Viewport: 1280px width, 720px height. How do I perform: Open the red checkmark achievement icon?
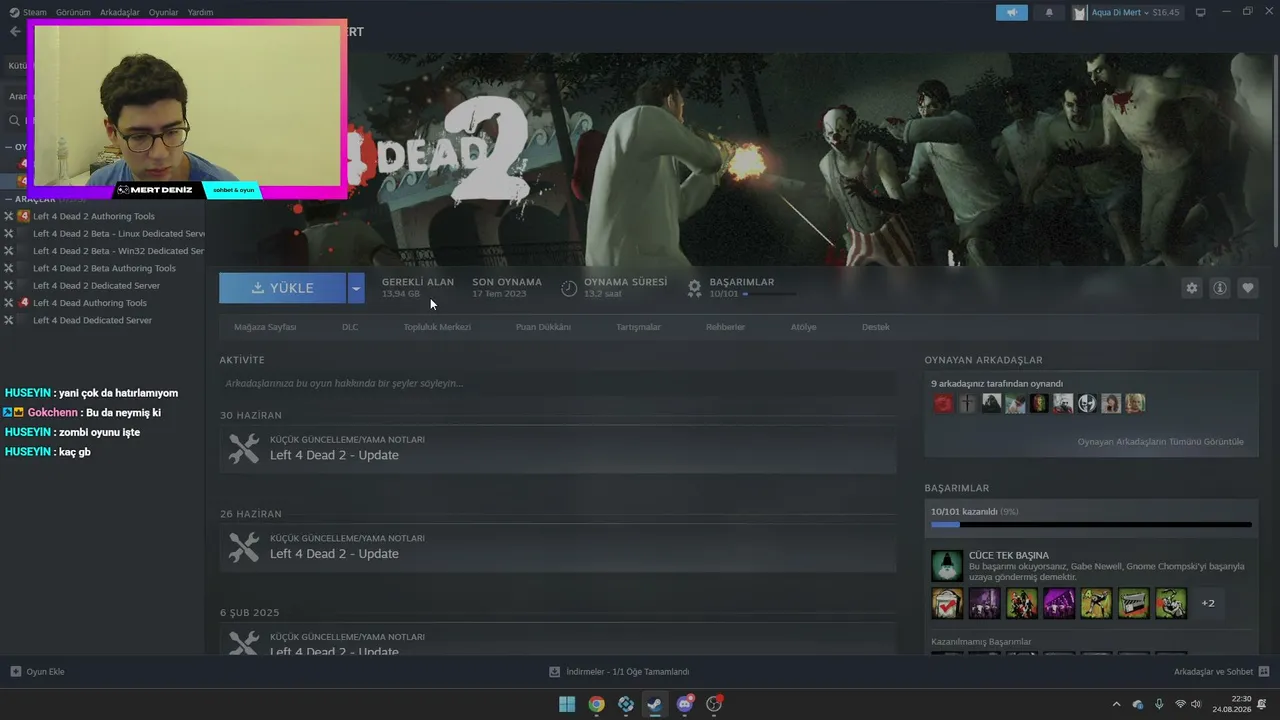click(x=947, y=603)
